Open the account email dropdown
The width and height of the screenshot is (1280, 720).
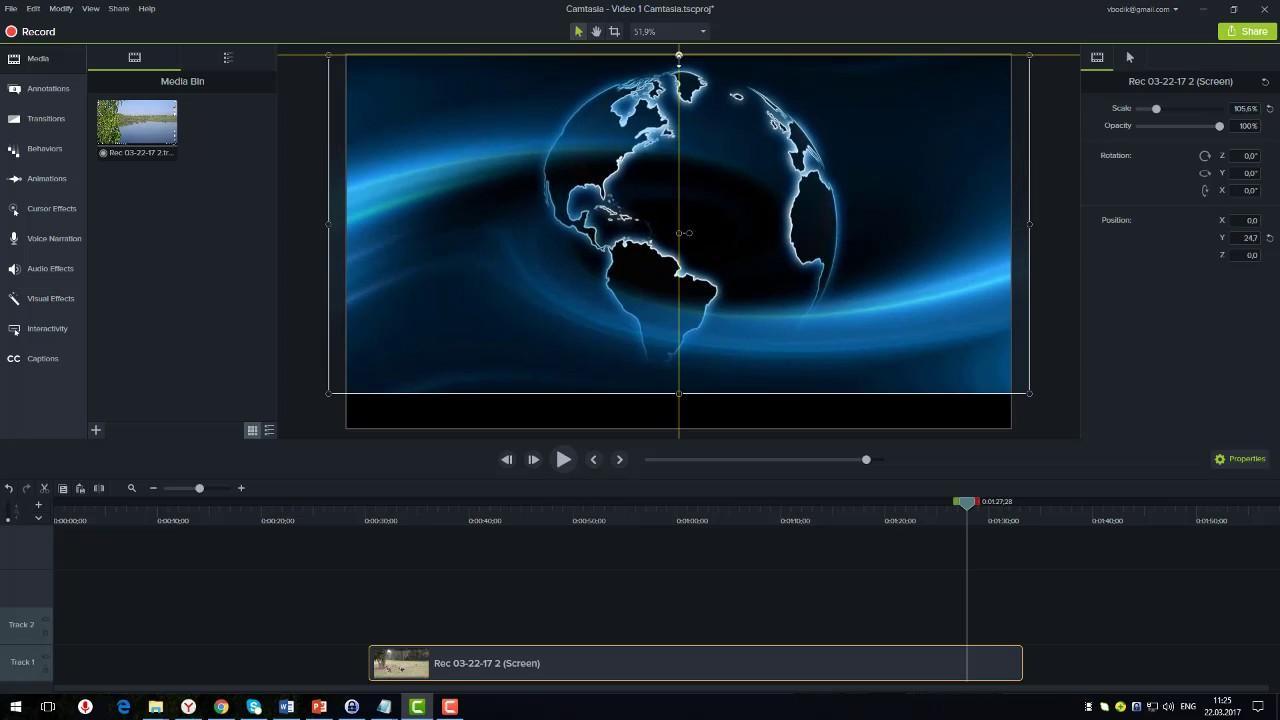1142,9
